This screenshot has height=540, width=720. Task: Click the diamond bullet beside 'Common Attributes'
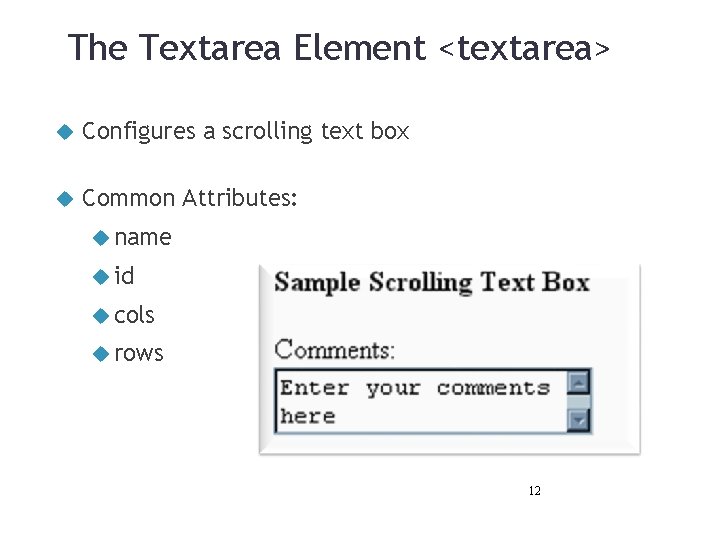point(65,199)
